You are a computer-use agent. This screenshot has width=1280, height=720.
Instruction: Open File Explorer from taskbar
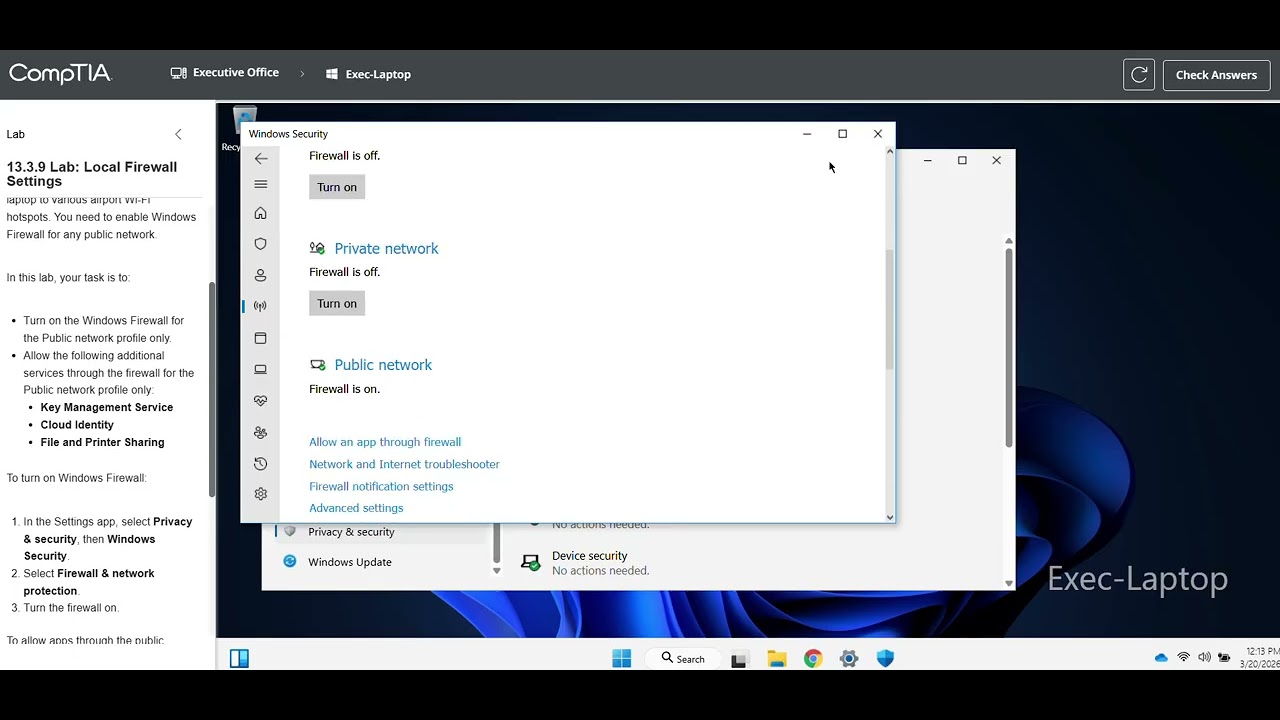(x=777, y=658)
